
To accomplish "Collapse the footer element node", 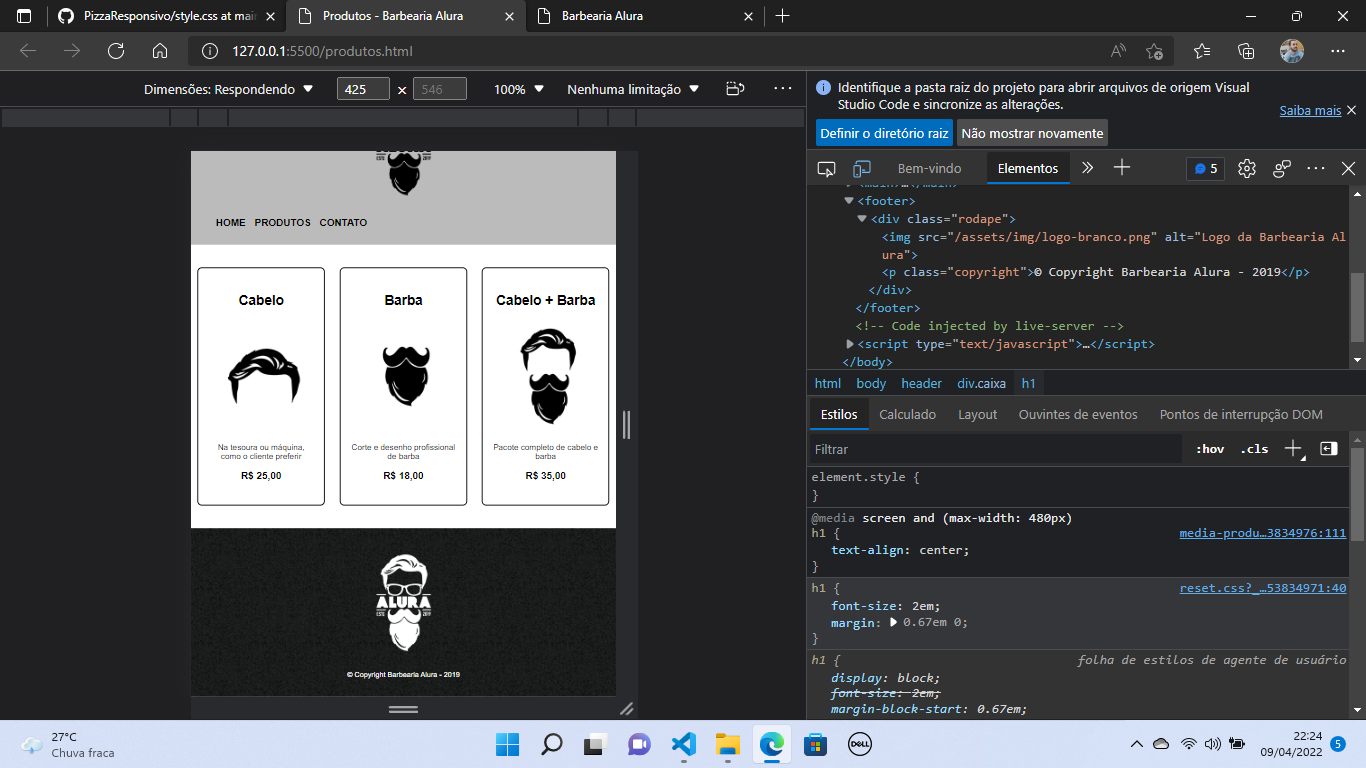I will point(849,201).
